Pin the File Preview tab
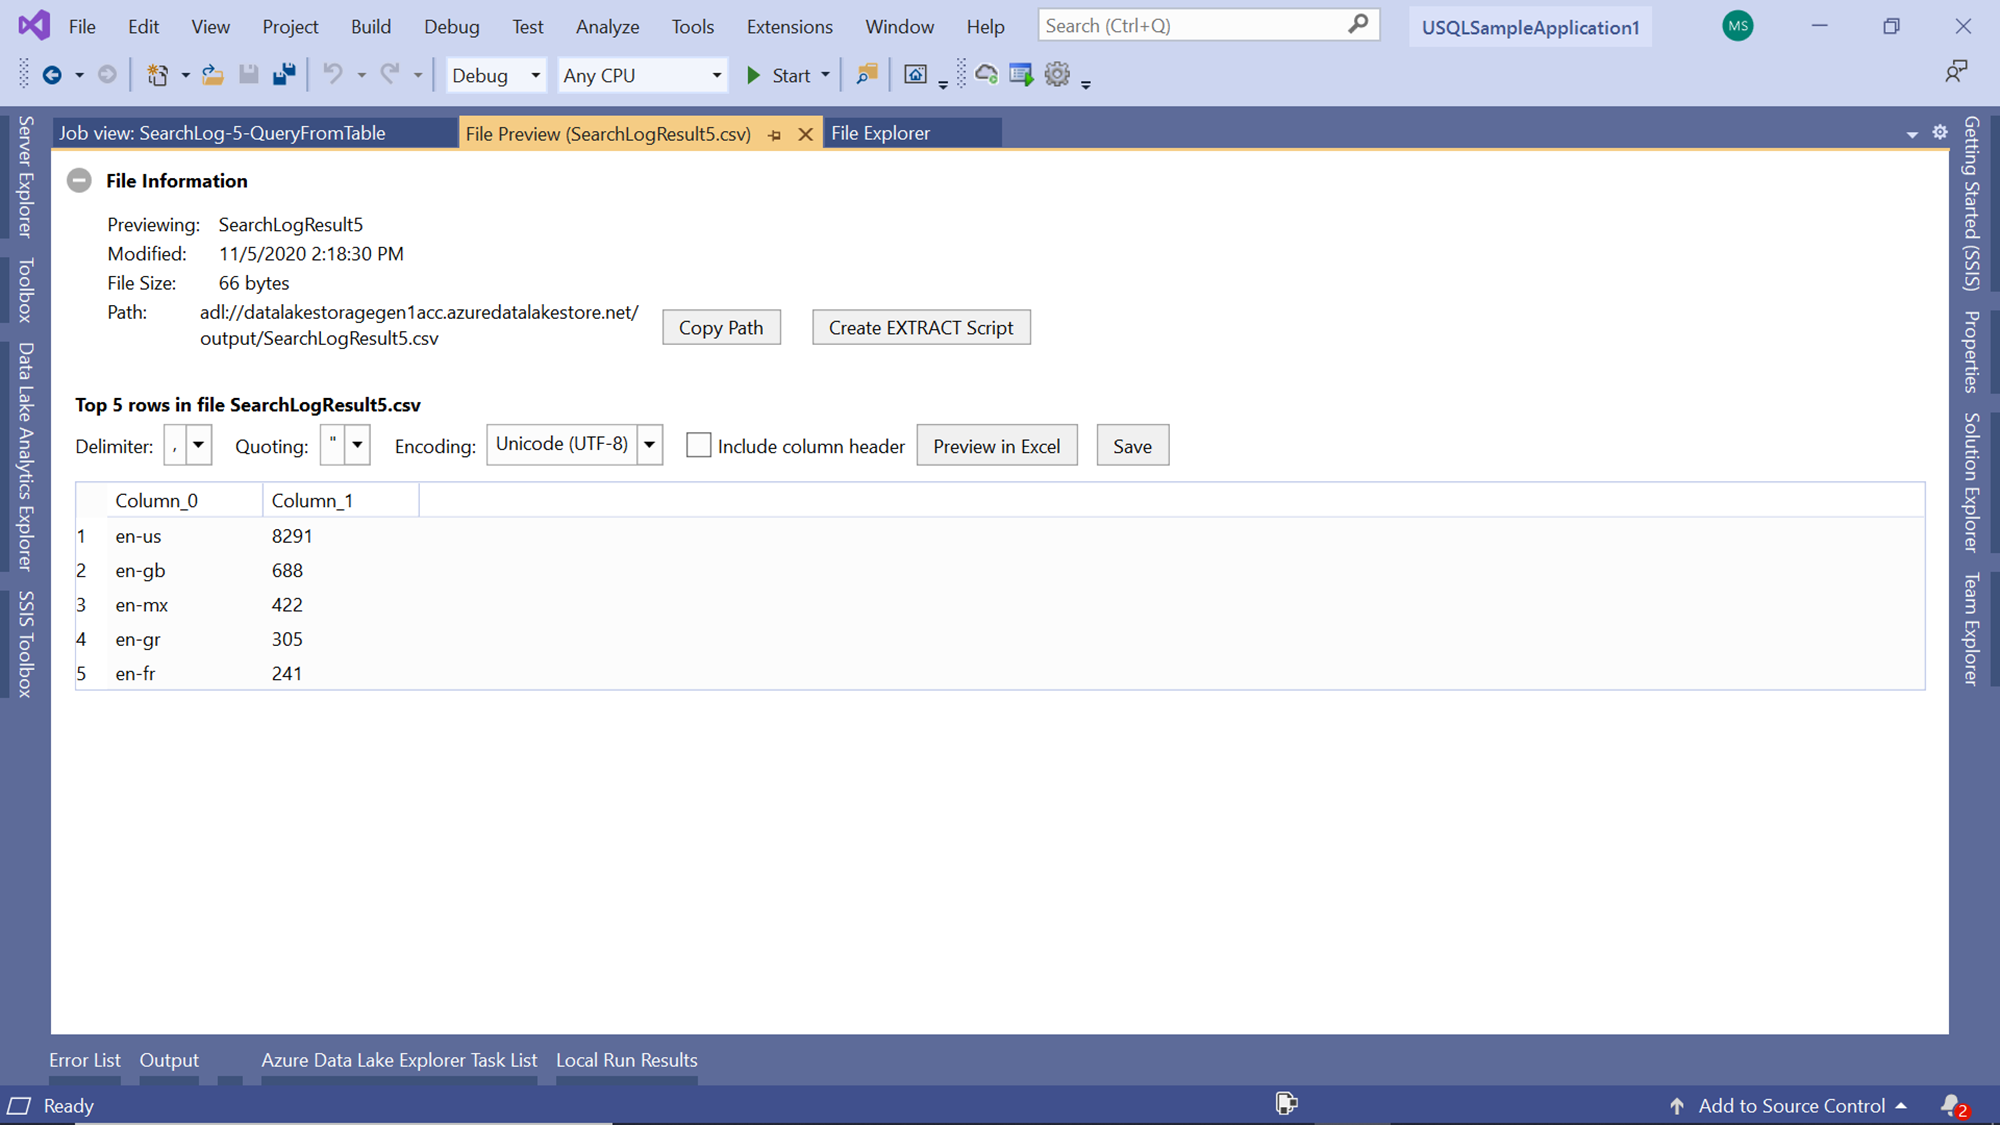Screen dimensions: 2000x1125 [x=775, y=134]
